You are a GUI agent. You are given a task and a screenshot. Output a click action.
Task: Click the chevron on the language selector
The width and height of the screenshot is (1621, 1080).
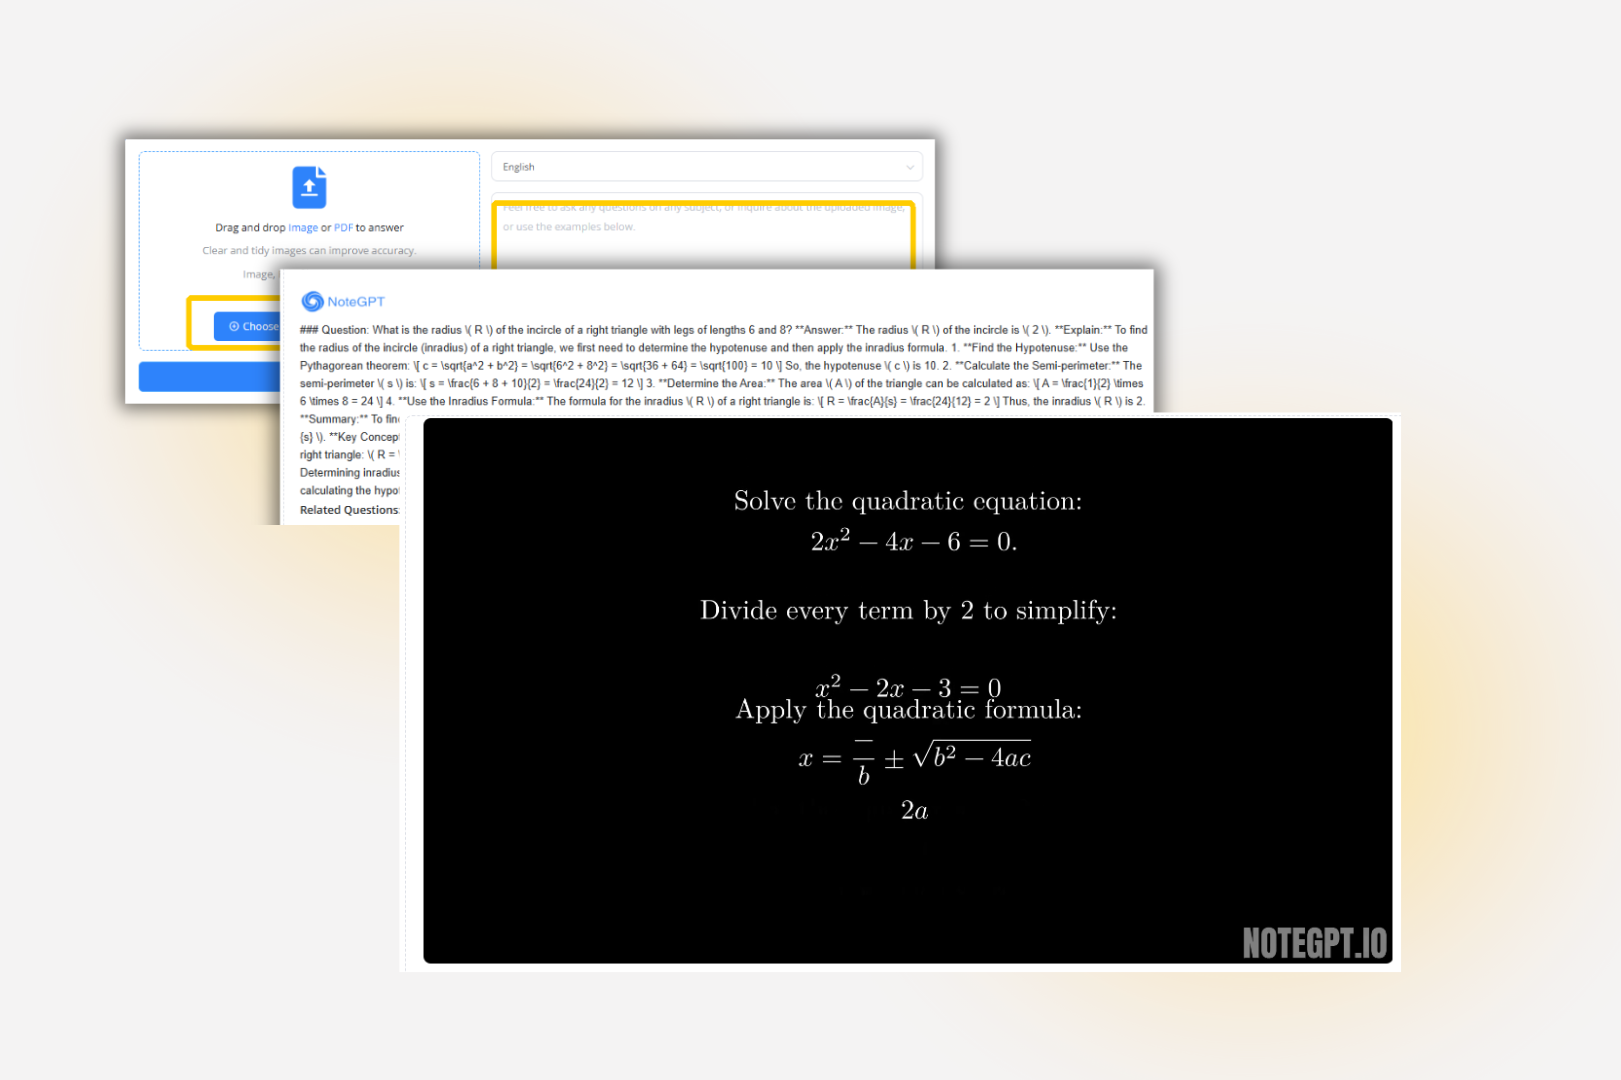(908, 167)
